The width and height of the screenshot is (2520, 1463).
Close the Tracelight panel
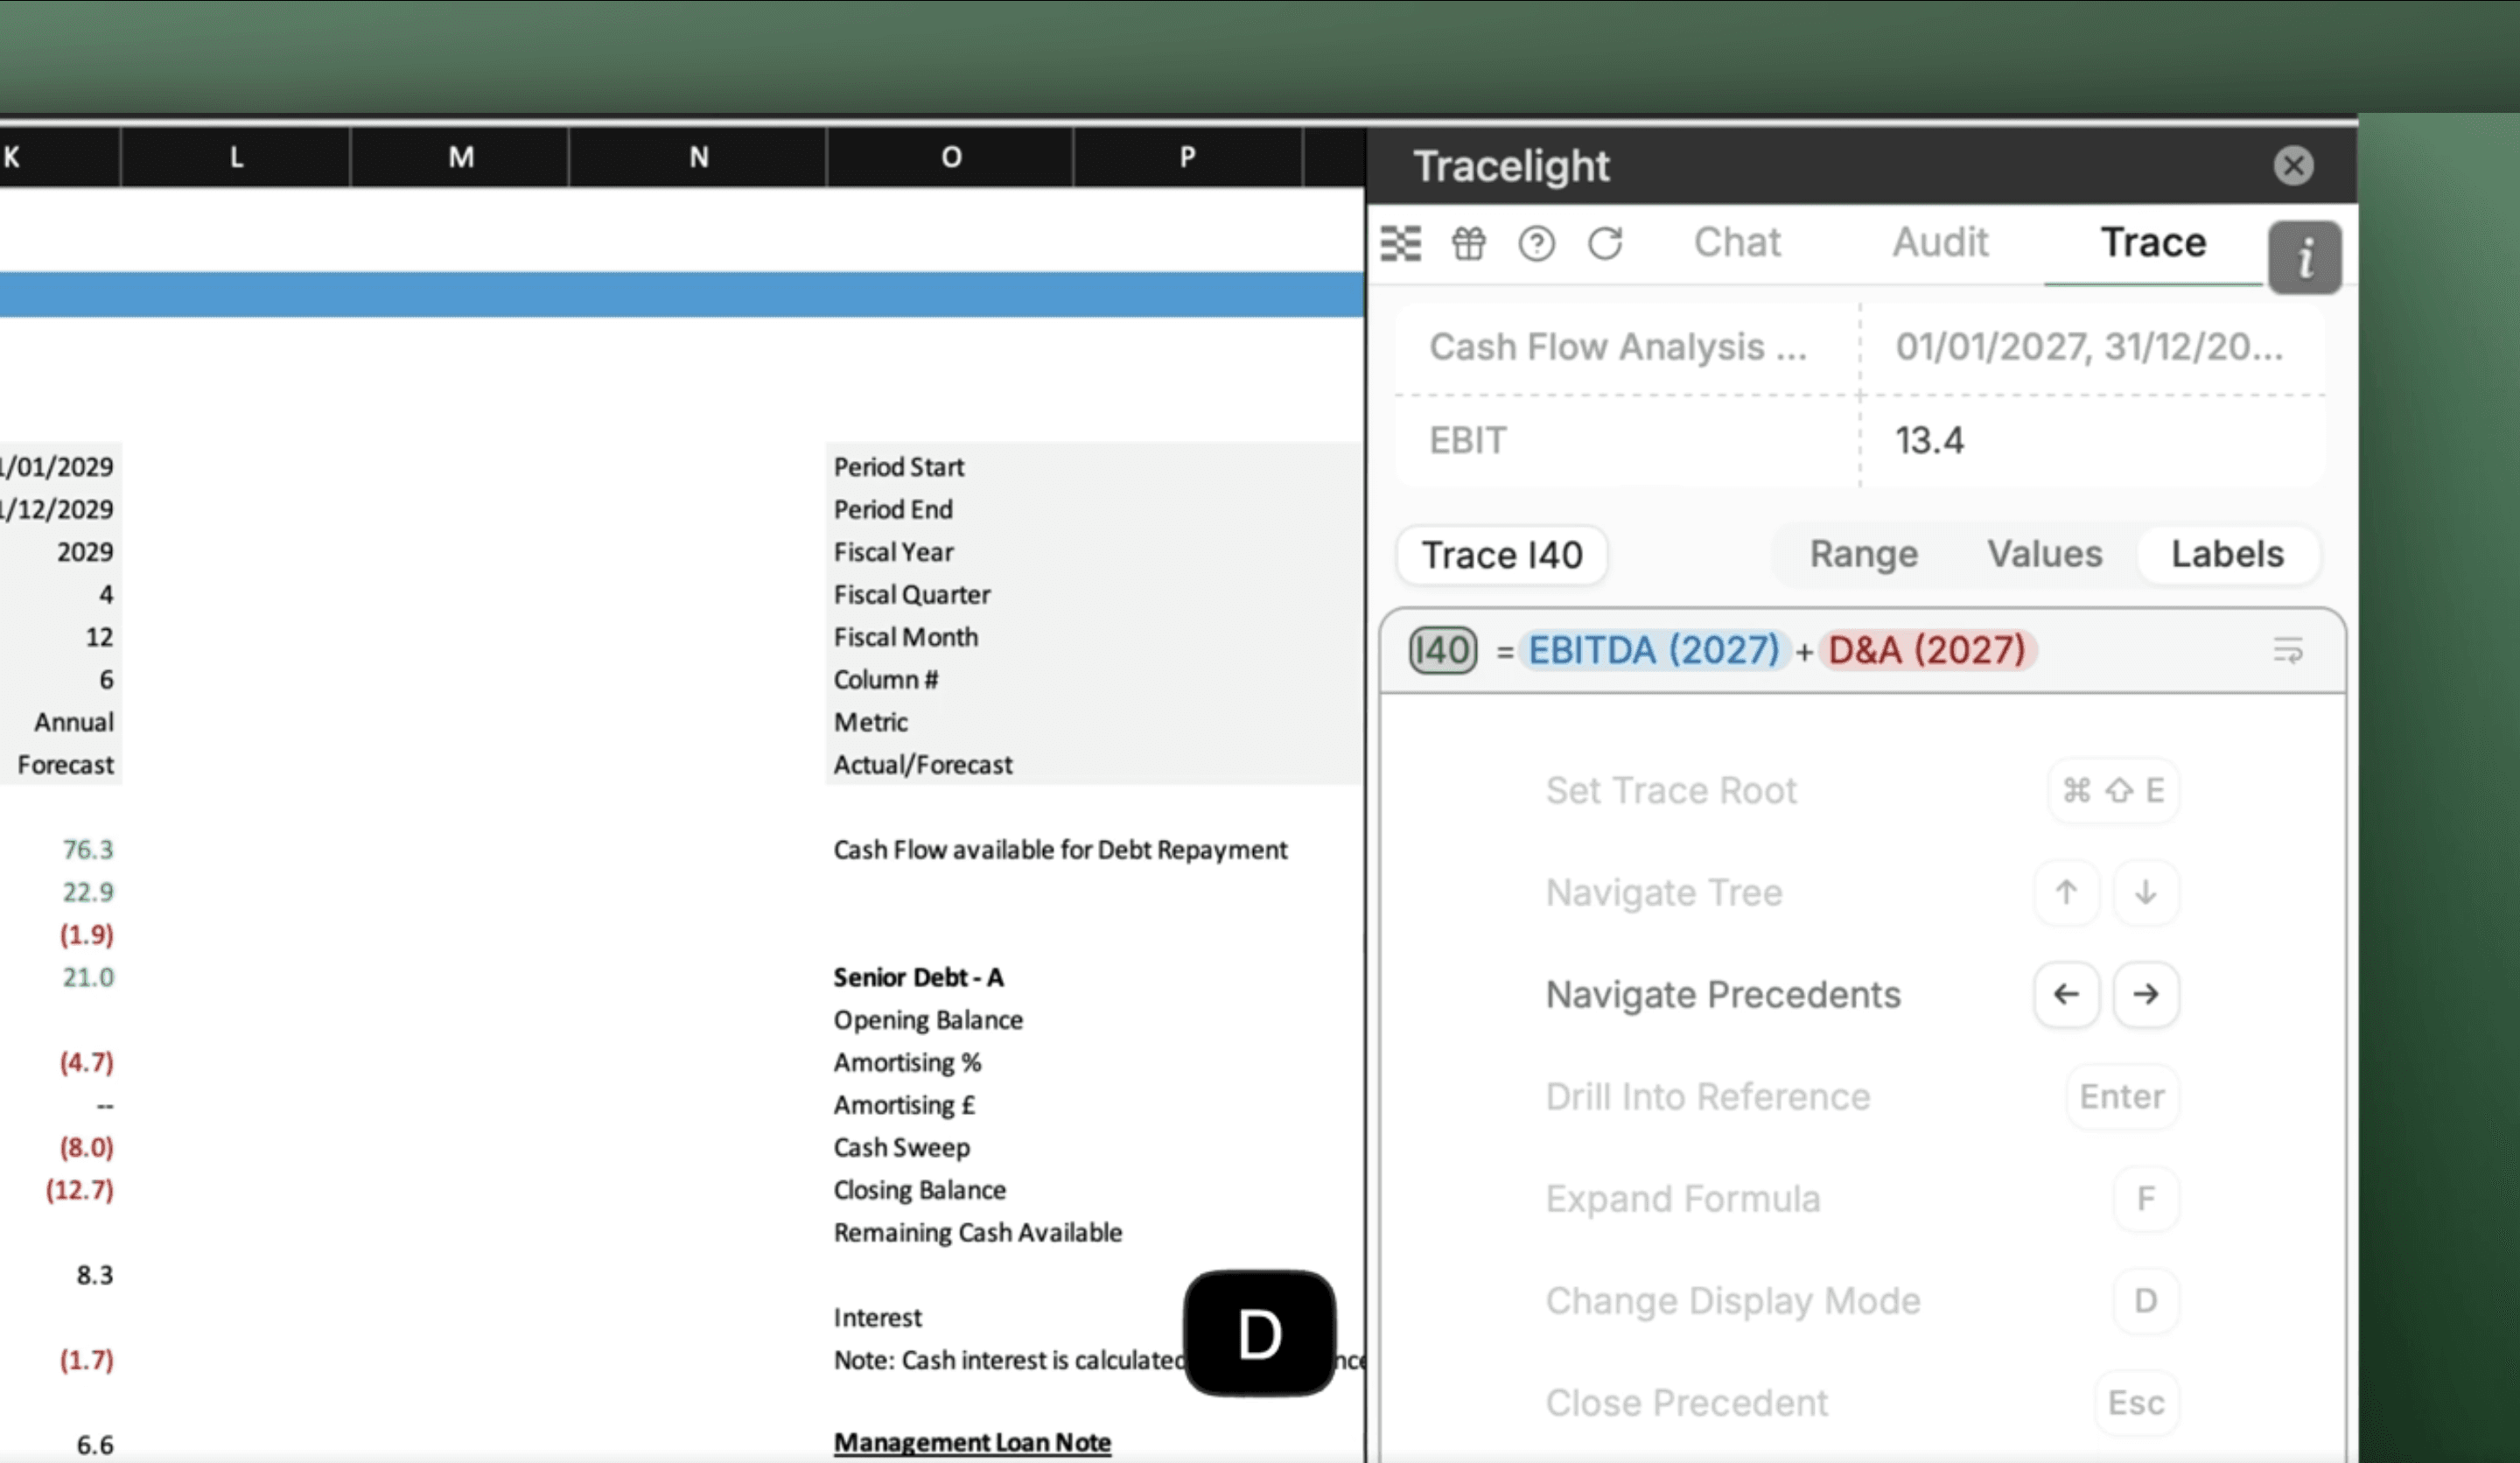(2293, 165)
